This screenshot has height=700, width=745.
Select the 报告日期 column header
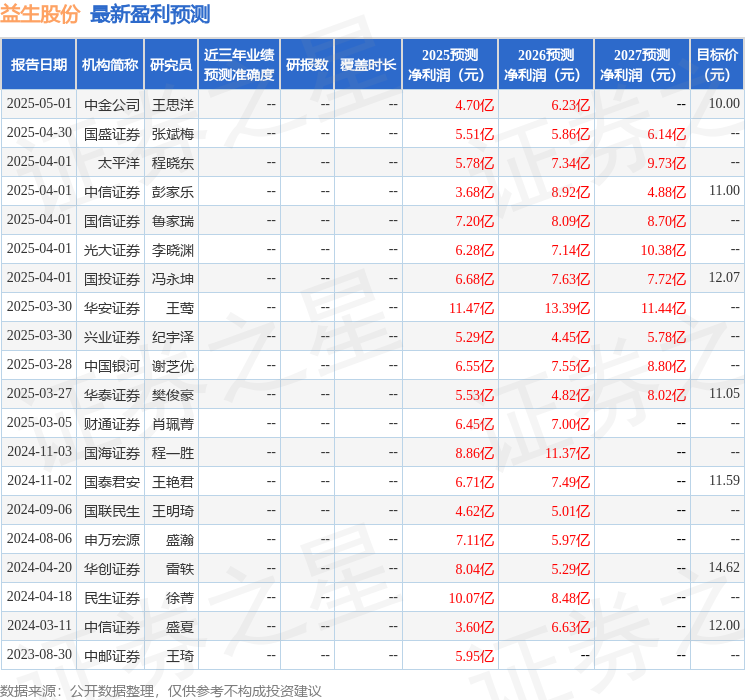click(38, 65)
